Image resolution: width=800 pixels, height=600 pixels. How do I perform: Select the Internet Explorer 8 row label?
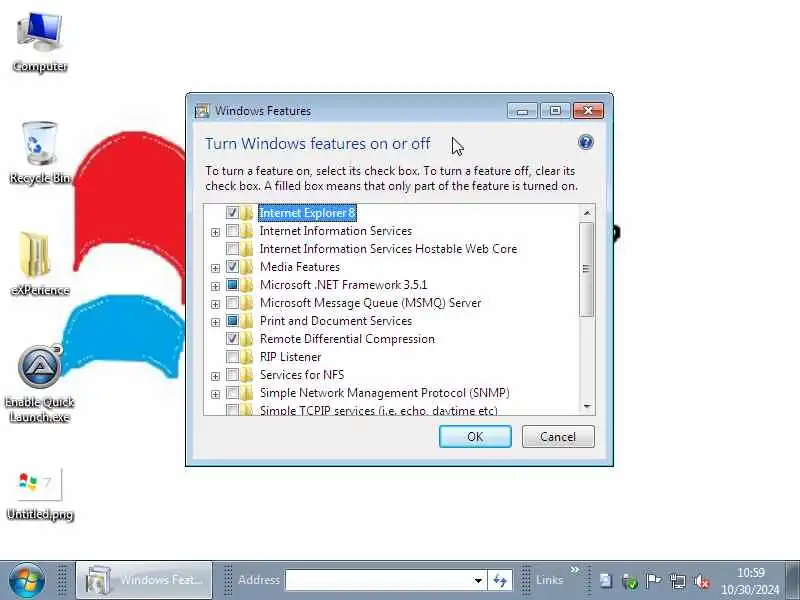click(308, 213)
